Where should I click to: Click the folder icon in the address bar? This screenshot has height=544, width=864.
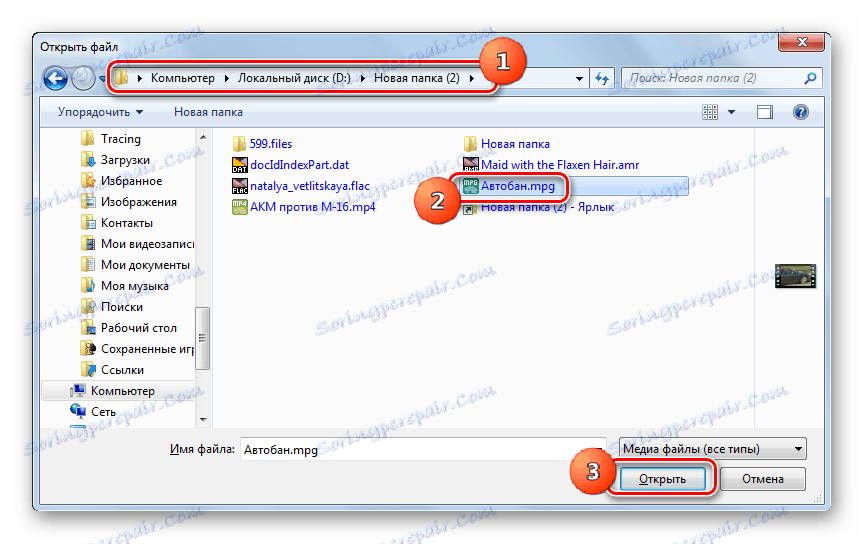click(x=121, y=78)
